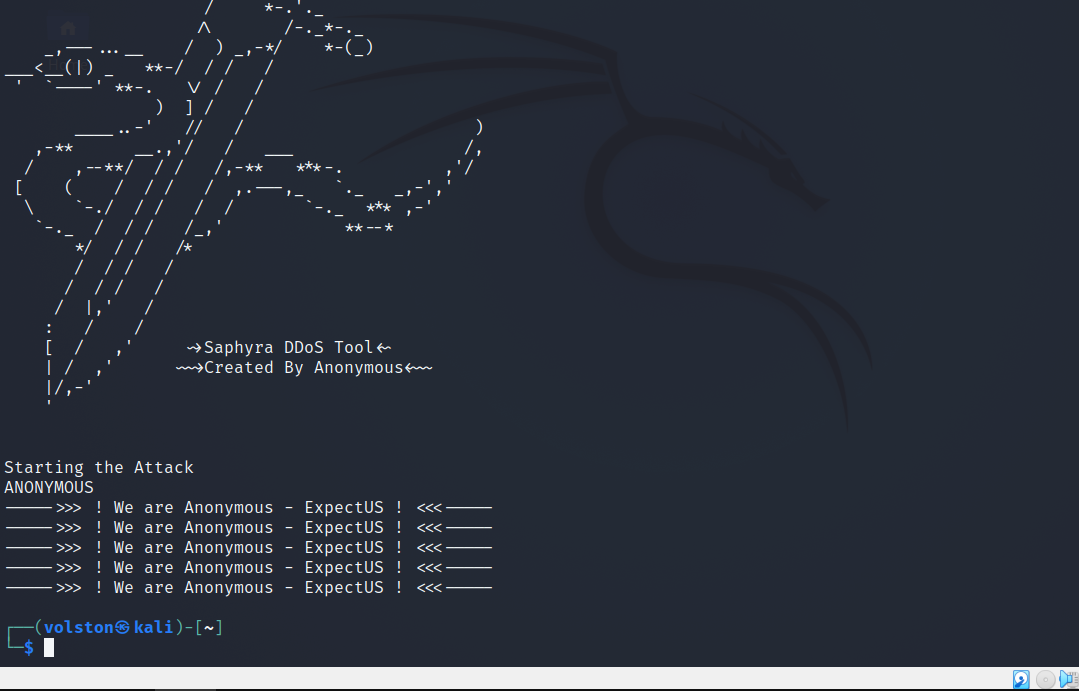This screenshot has height=691, width=1079.
Task: Click the hard disk activity tray icon
Action: pos(1021,679)
